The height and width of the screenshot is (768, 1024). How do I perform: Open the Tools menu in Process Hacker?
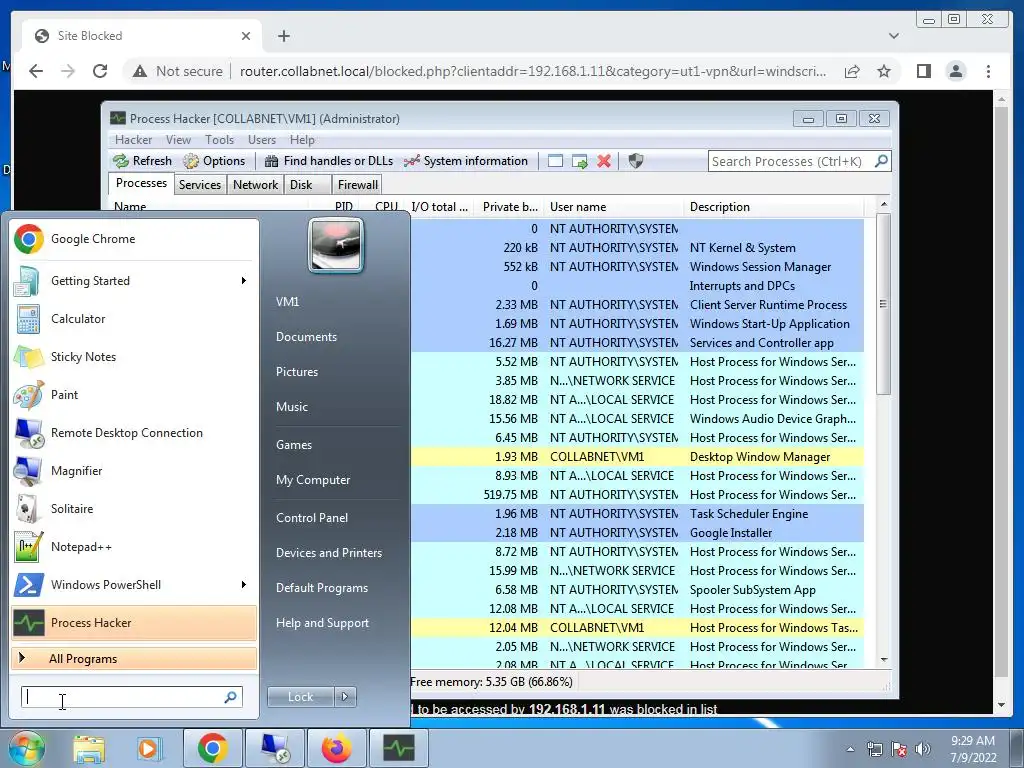219,140
